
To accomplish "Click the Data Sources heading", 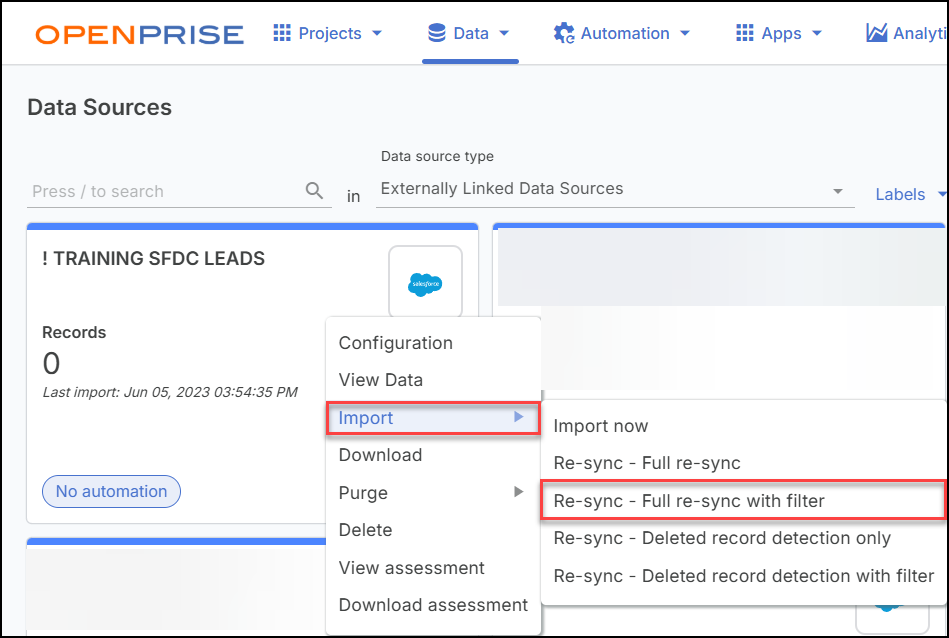I will click(x=100, y=107).
